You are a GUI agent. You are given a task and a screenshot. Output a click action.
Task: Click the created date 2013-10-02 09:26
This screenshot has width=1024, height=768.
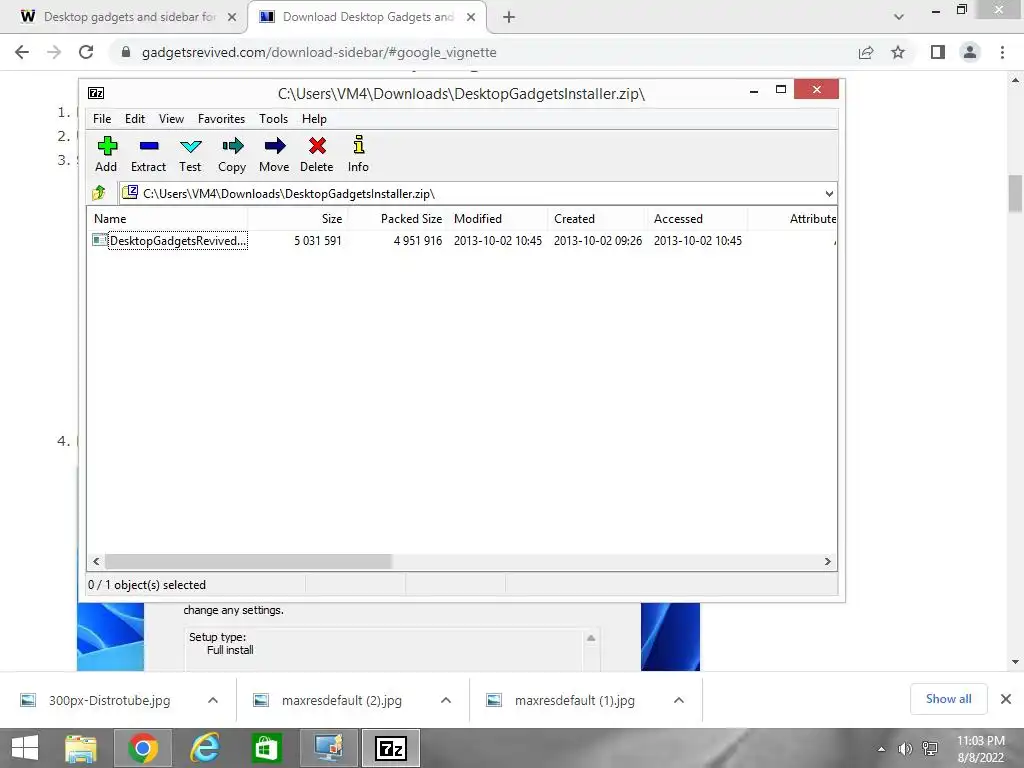tap(598, 241)
